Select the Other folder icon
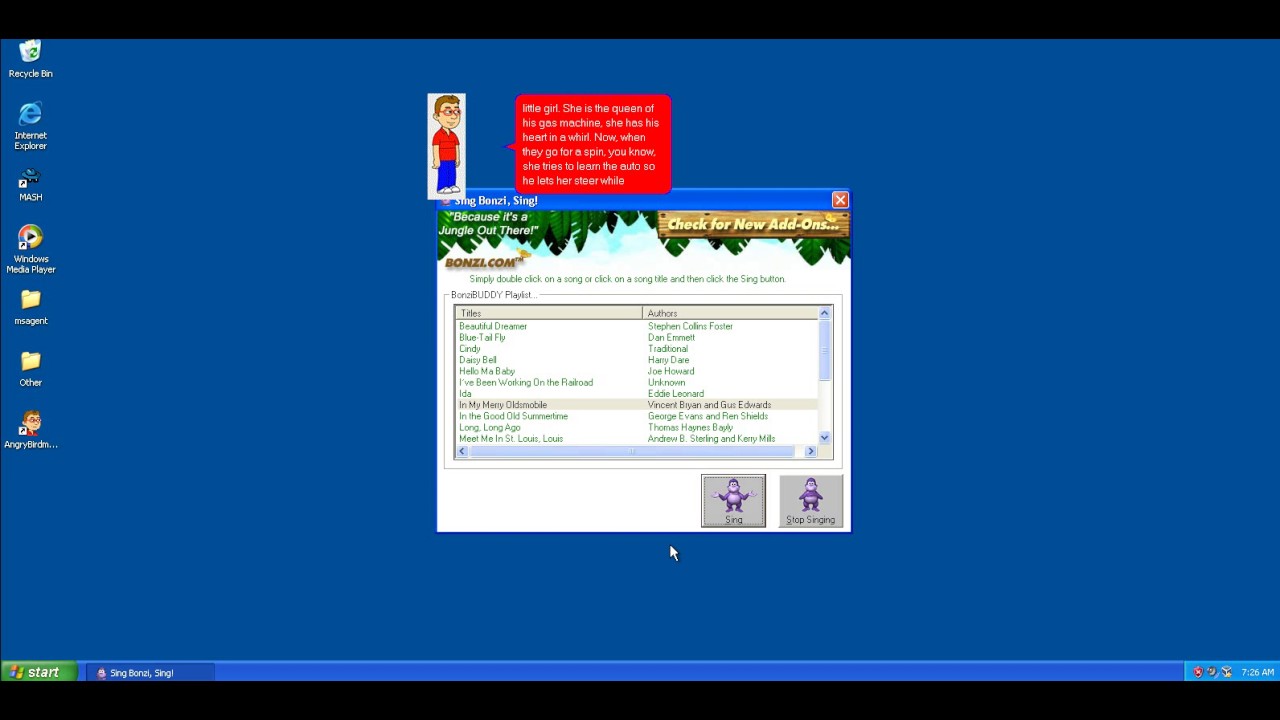Image resolution: width=1280 pixels, height=720 pixels. (30, 369)
